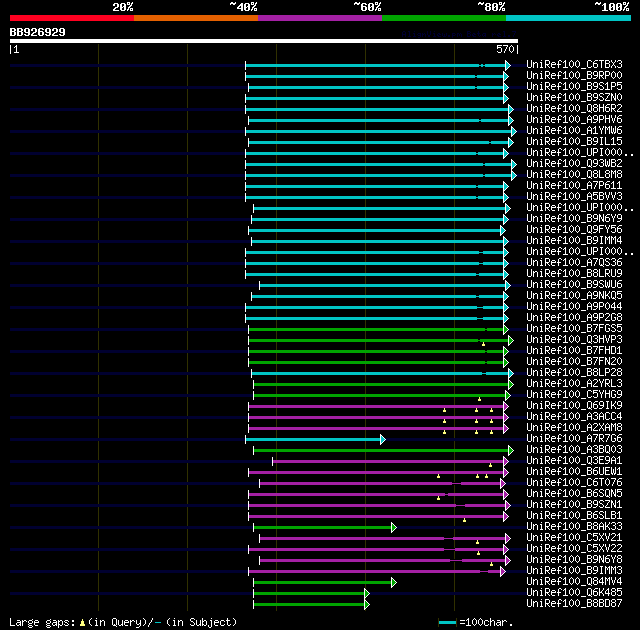Click the short green alignment bar for B8AK33

pos(325,528)
